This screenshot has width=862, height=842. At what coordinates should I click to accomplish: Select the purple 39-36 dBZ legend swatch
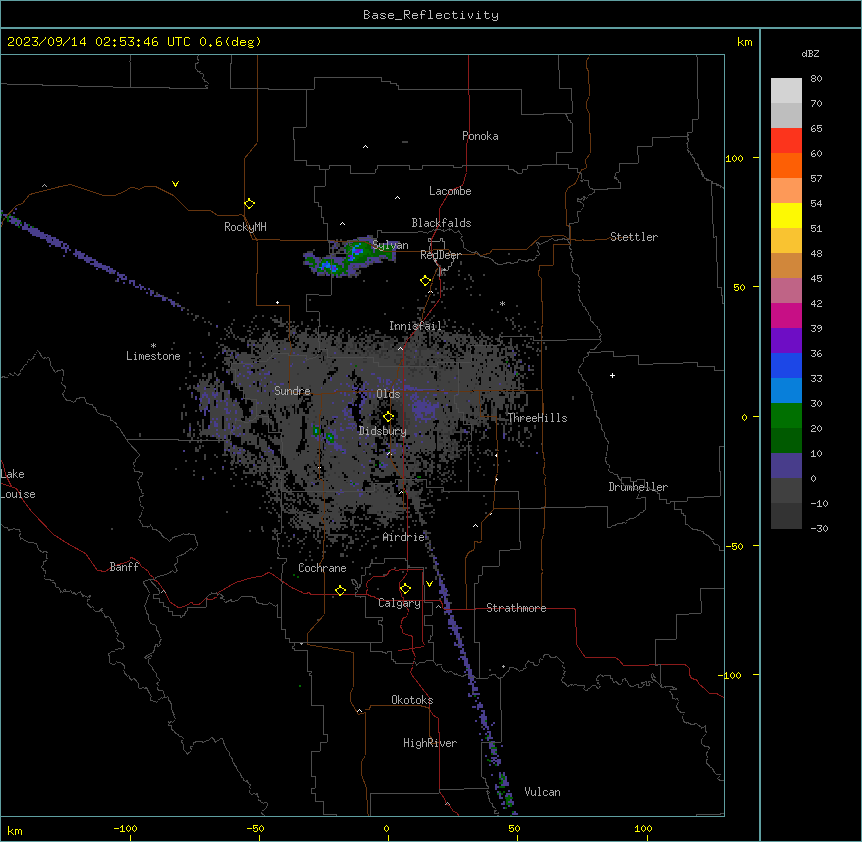click(x=786, y=341)
